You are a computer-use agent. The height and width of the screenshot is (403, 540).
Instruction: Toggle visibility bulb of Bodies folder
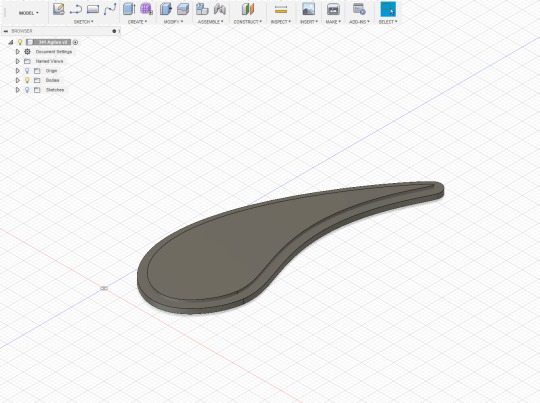tap(27, 80)
